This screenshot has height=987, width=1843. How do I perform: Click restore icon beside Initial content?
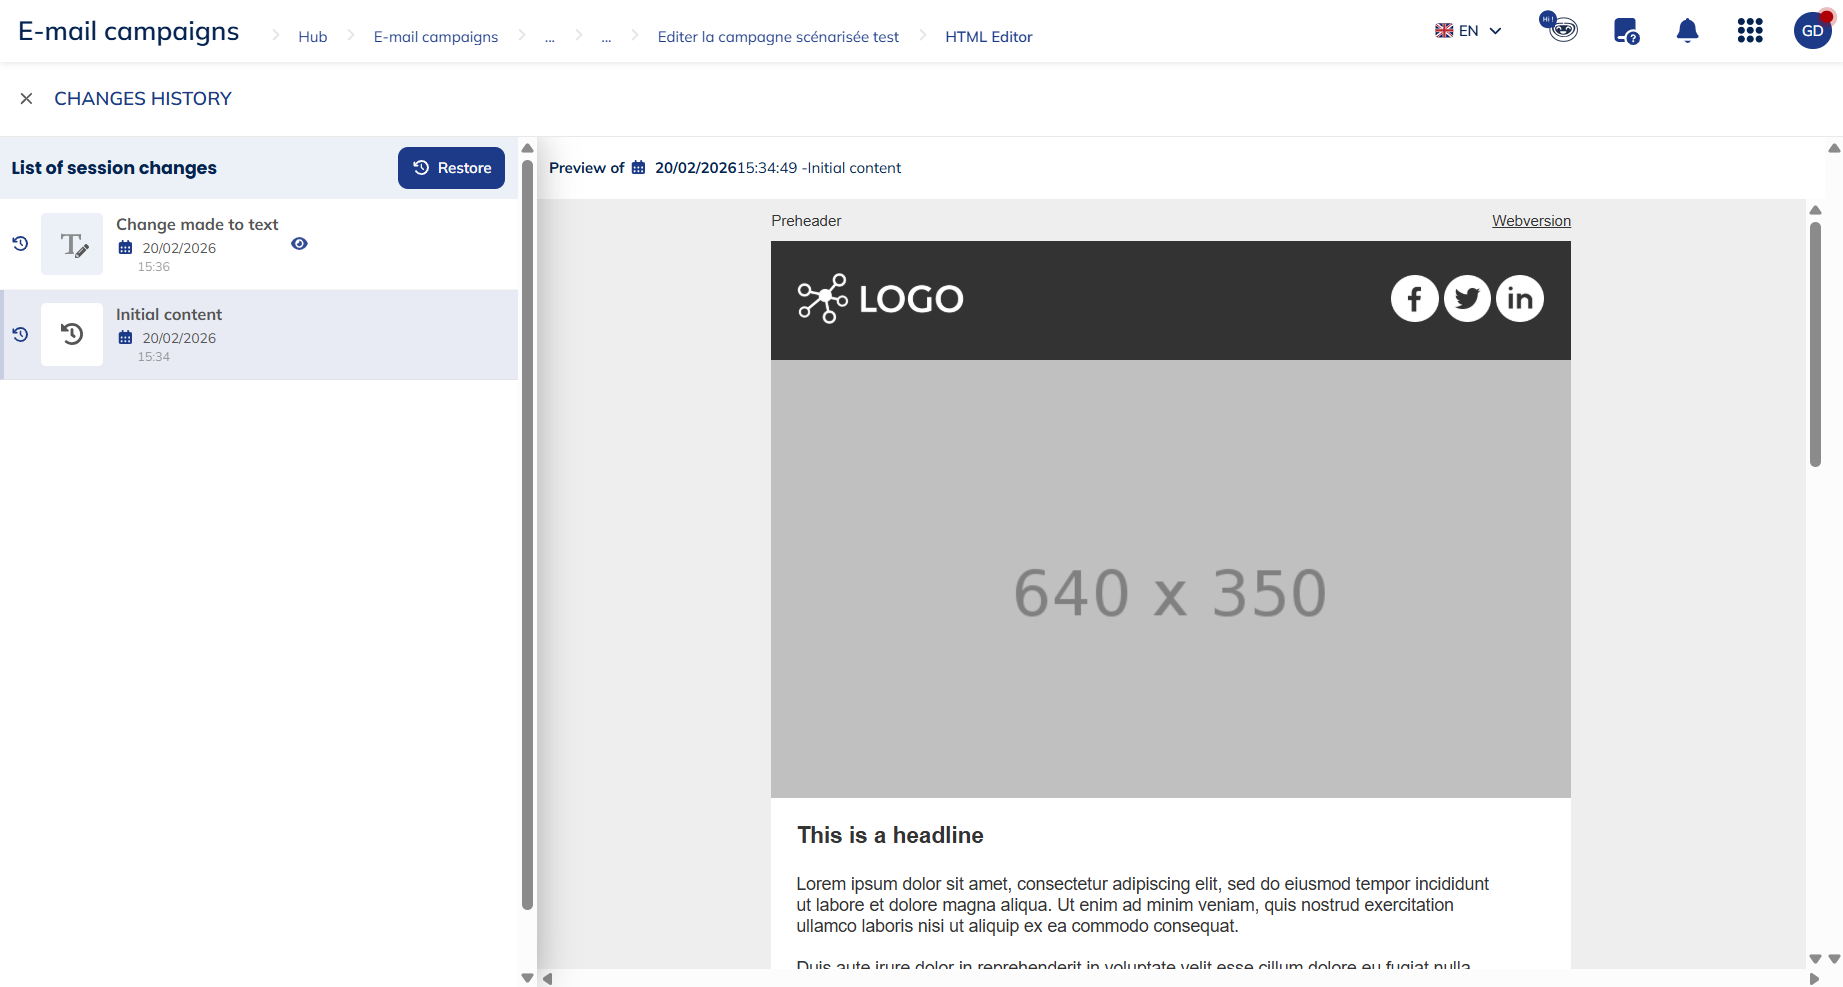click(20, 334)
